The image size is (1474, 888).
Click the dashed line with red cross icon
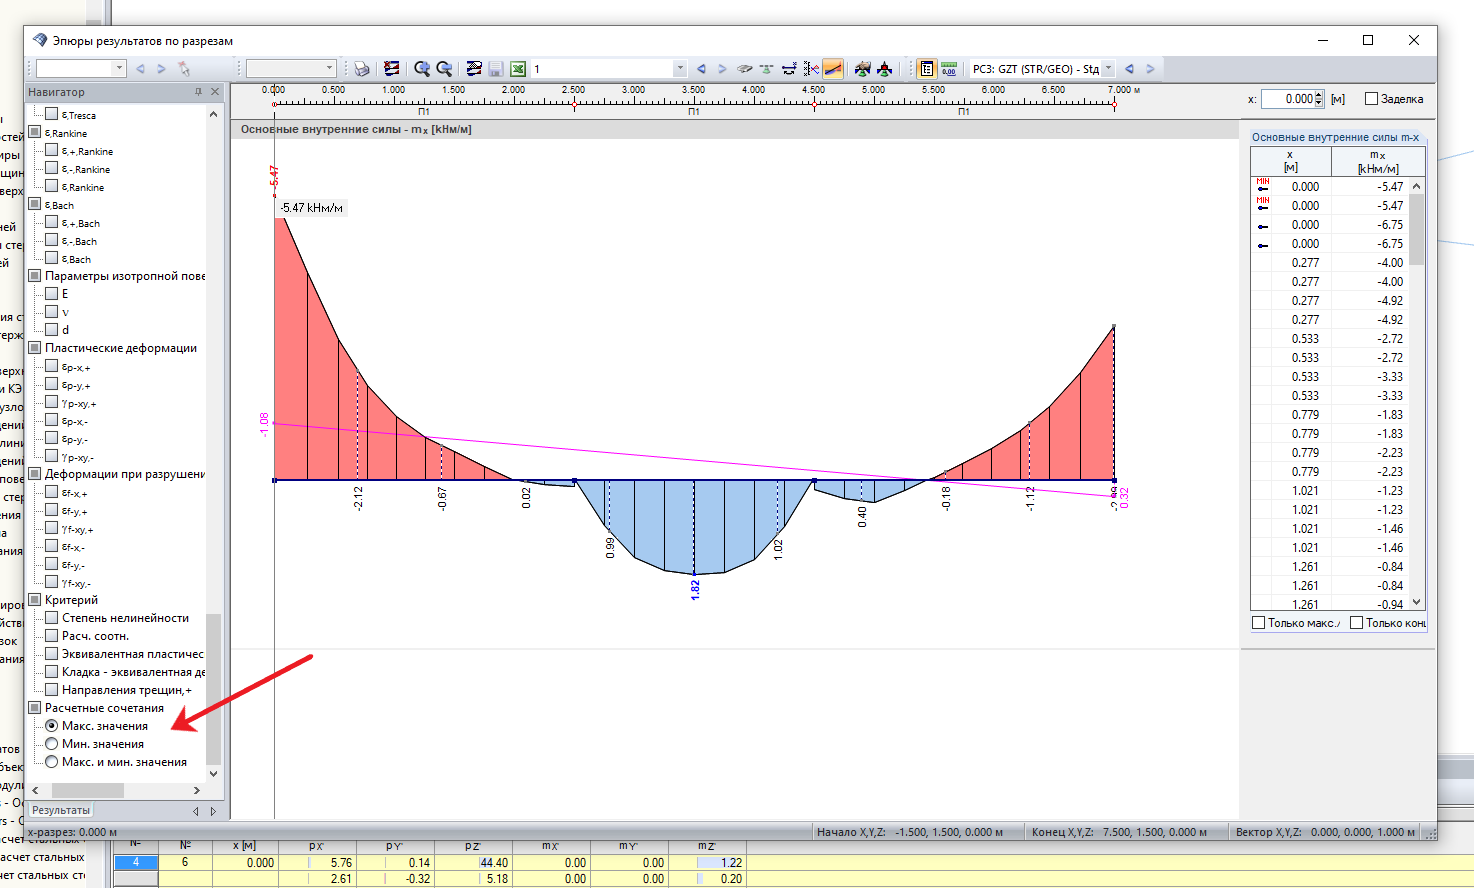[x=811, y=69]
